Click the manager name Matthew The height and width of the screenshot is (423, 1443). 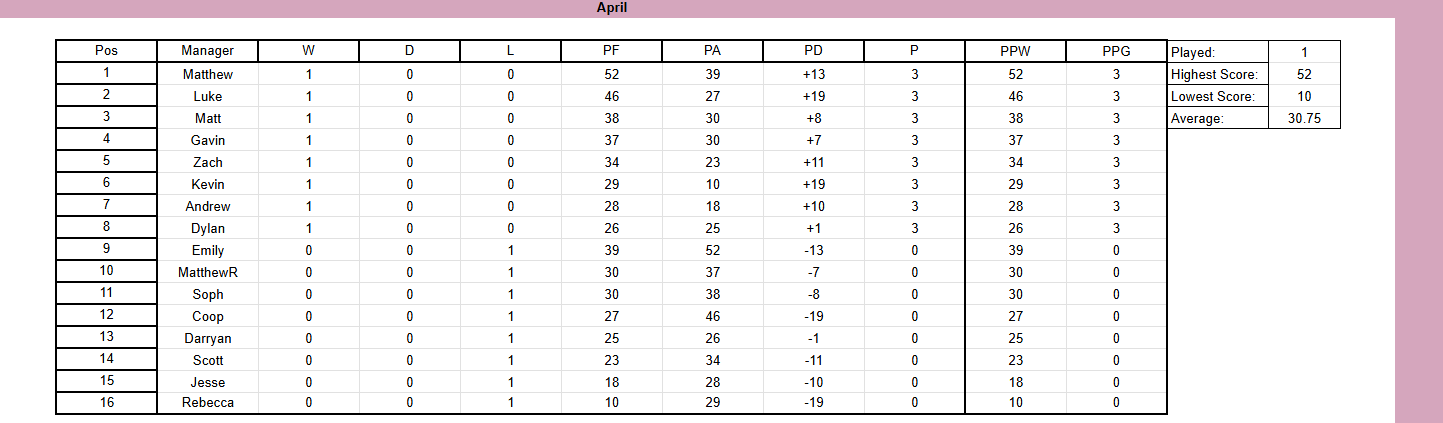click(x=207, y=74)
